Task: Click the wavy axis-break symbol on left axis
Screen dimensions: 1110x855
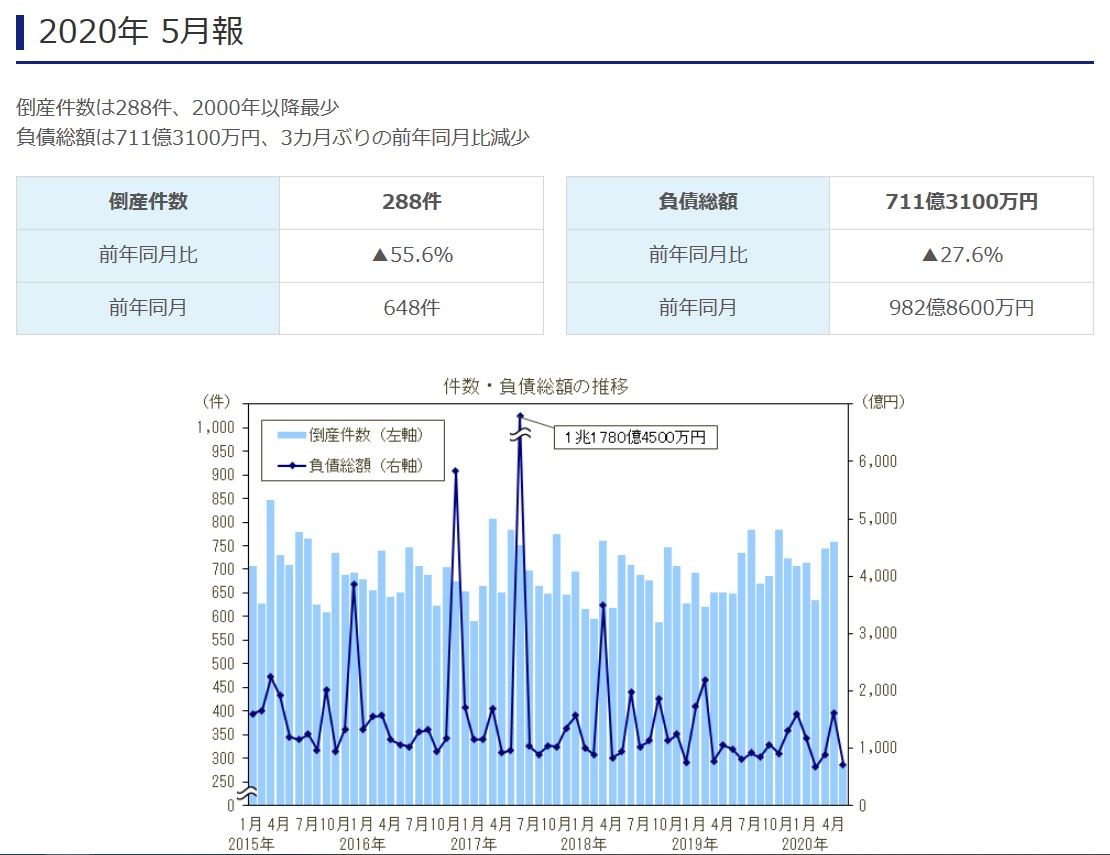Action: click(x=247, y=793)
